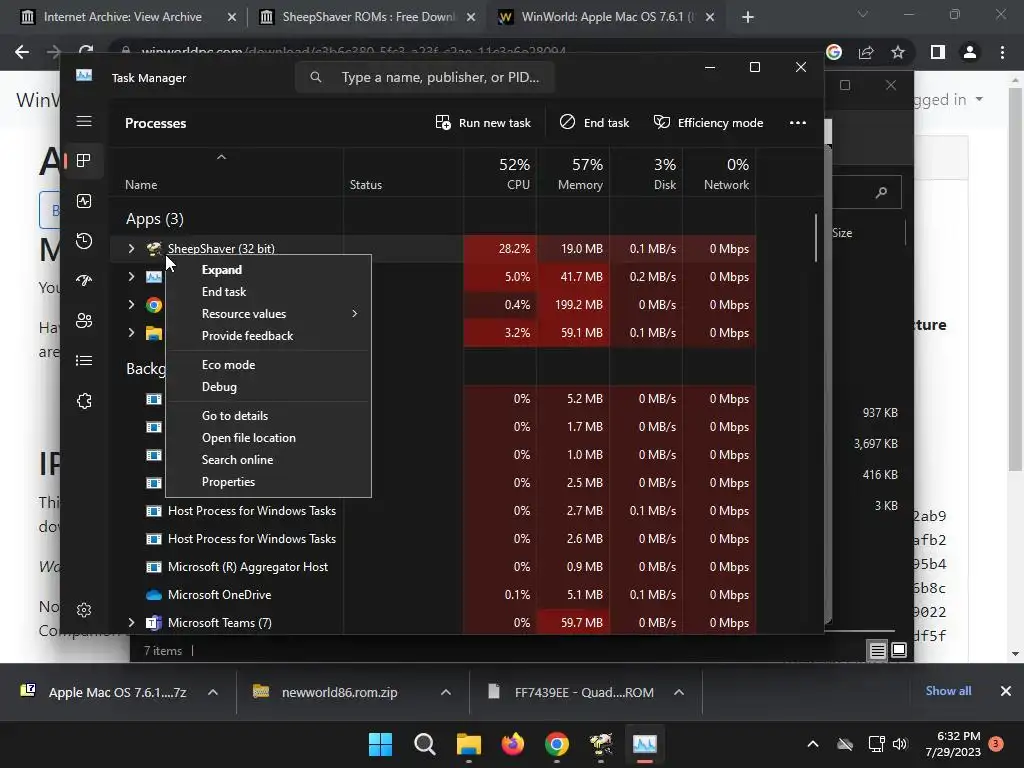Click Run new task button
This screenshot has width=1024, height=768.
point(483,123)
